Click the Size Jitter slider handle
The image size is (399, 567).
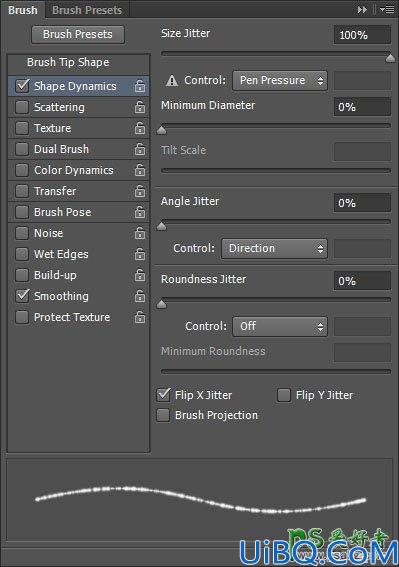point(390,58)
